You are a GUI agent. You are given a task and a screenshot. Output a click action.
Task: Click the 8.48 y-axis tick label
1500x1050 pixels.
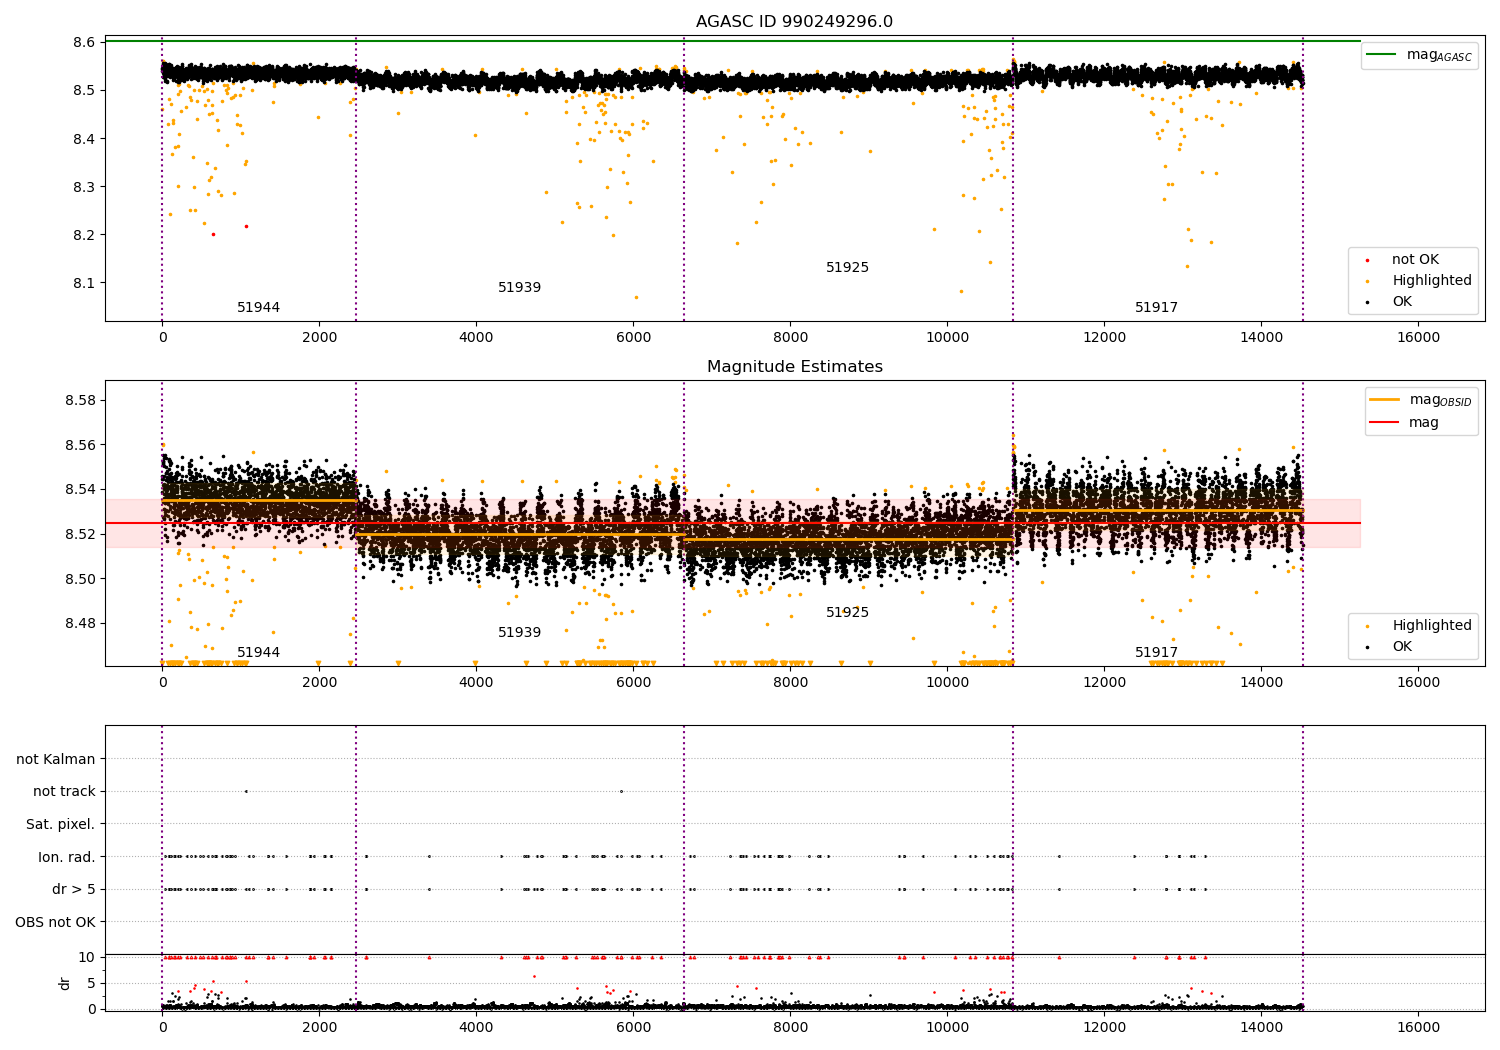[x=80, y=624]
